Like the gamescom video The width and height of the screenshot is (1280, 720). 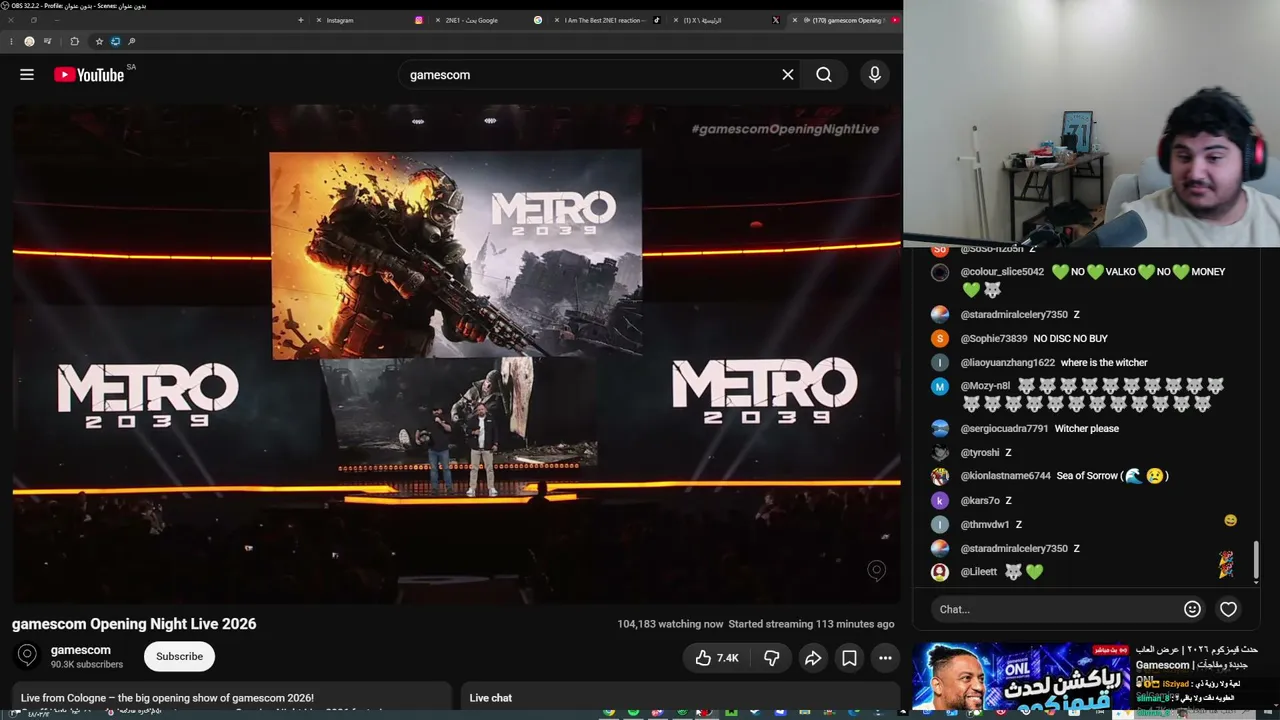(x=717, y=658)
